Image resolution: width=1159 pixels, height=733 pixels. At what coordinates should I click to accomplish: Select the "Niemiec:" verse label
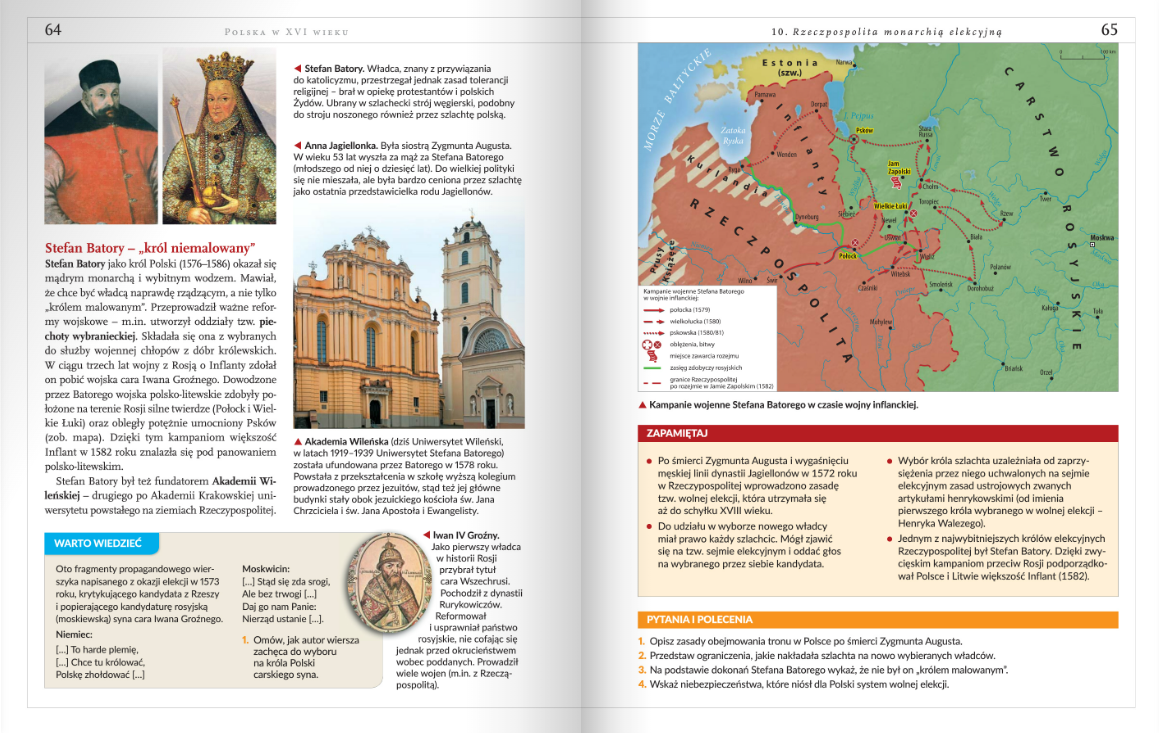(74, 635)
